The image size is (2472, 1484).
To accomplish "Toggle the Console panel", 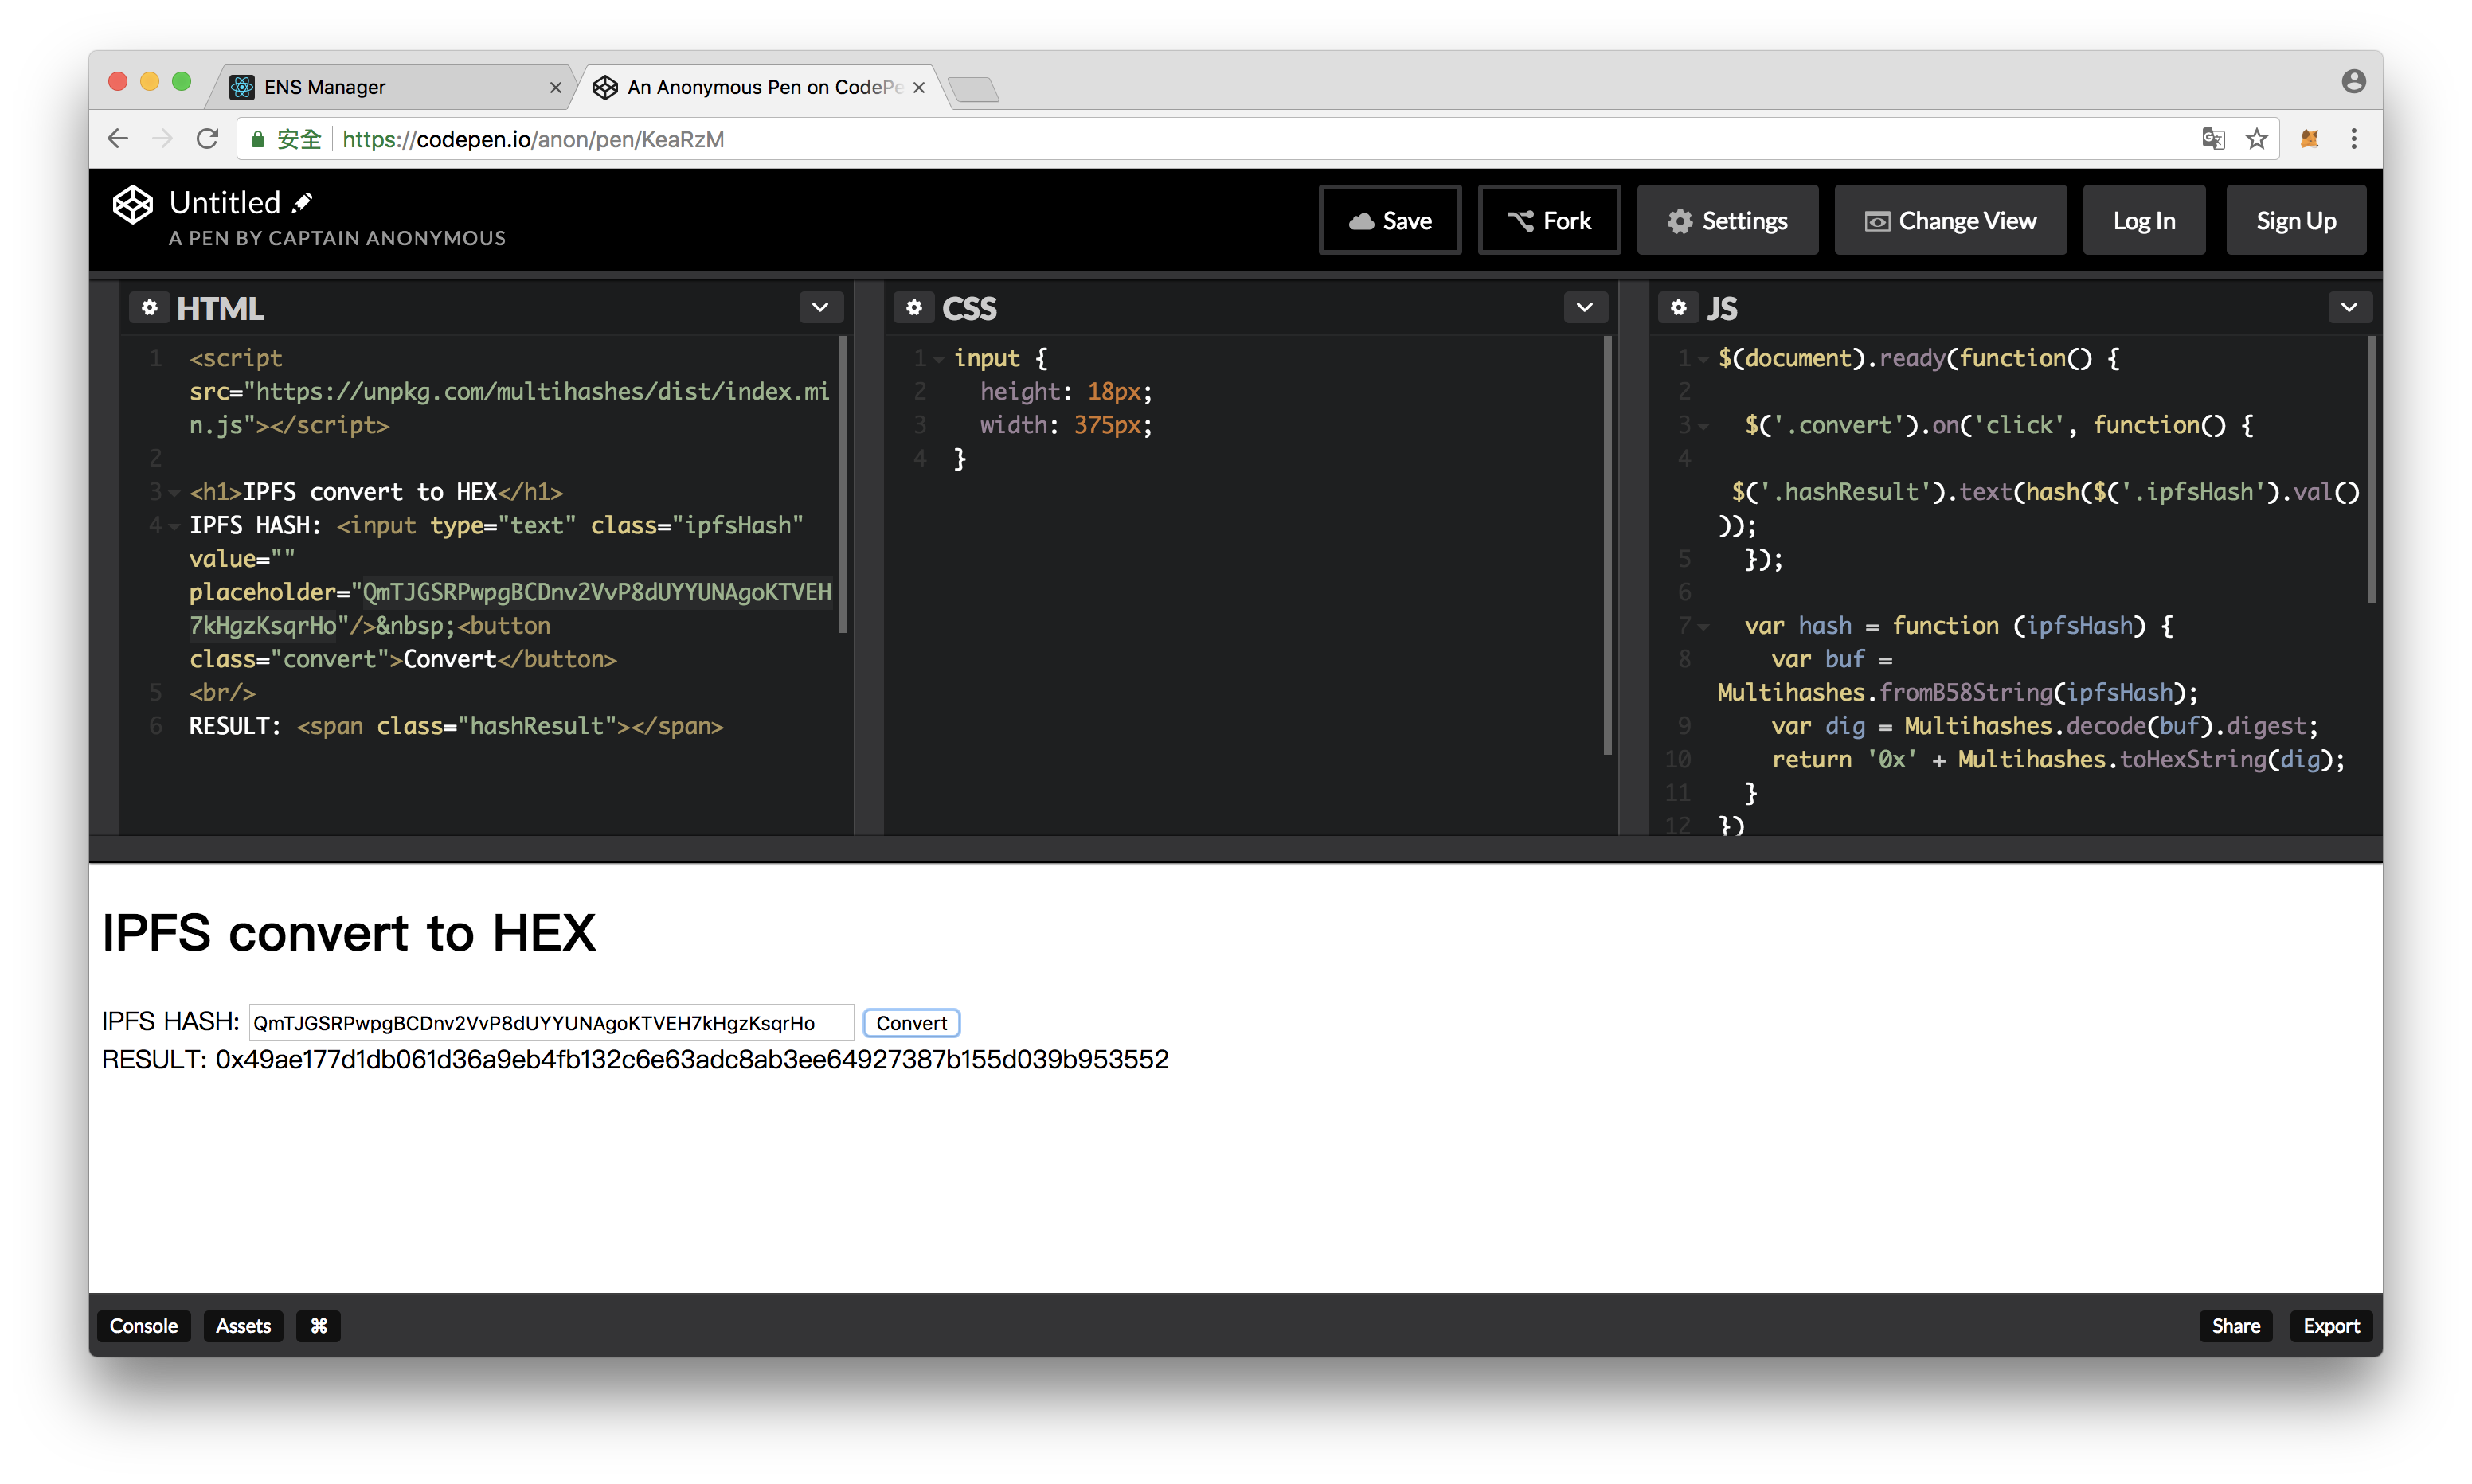I will click(x=143, y=1326).
